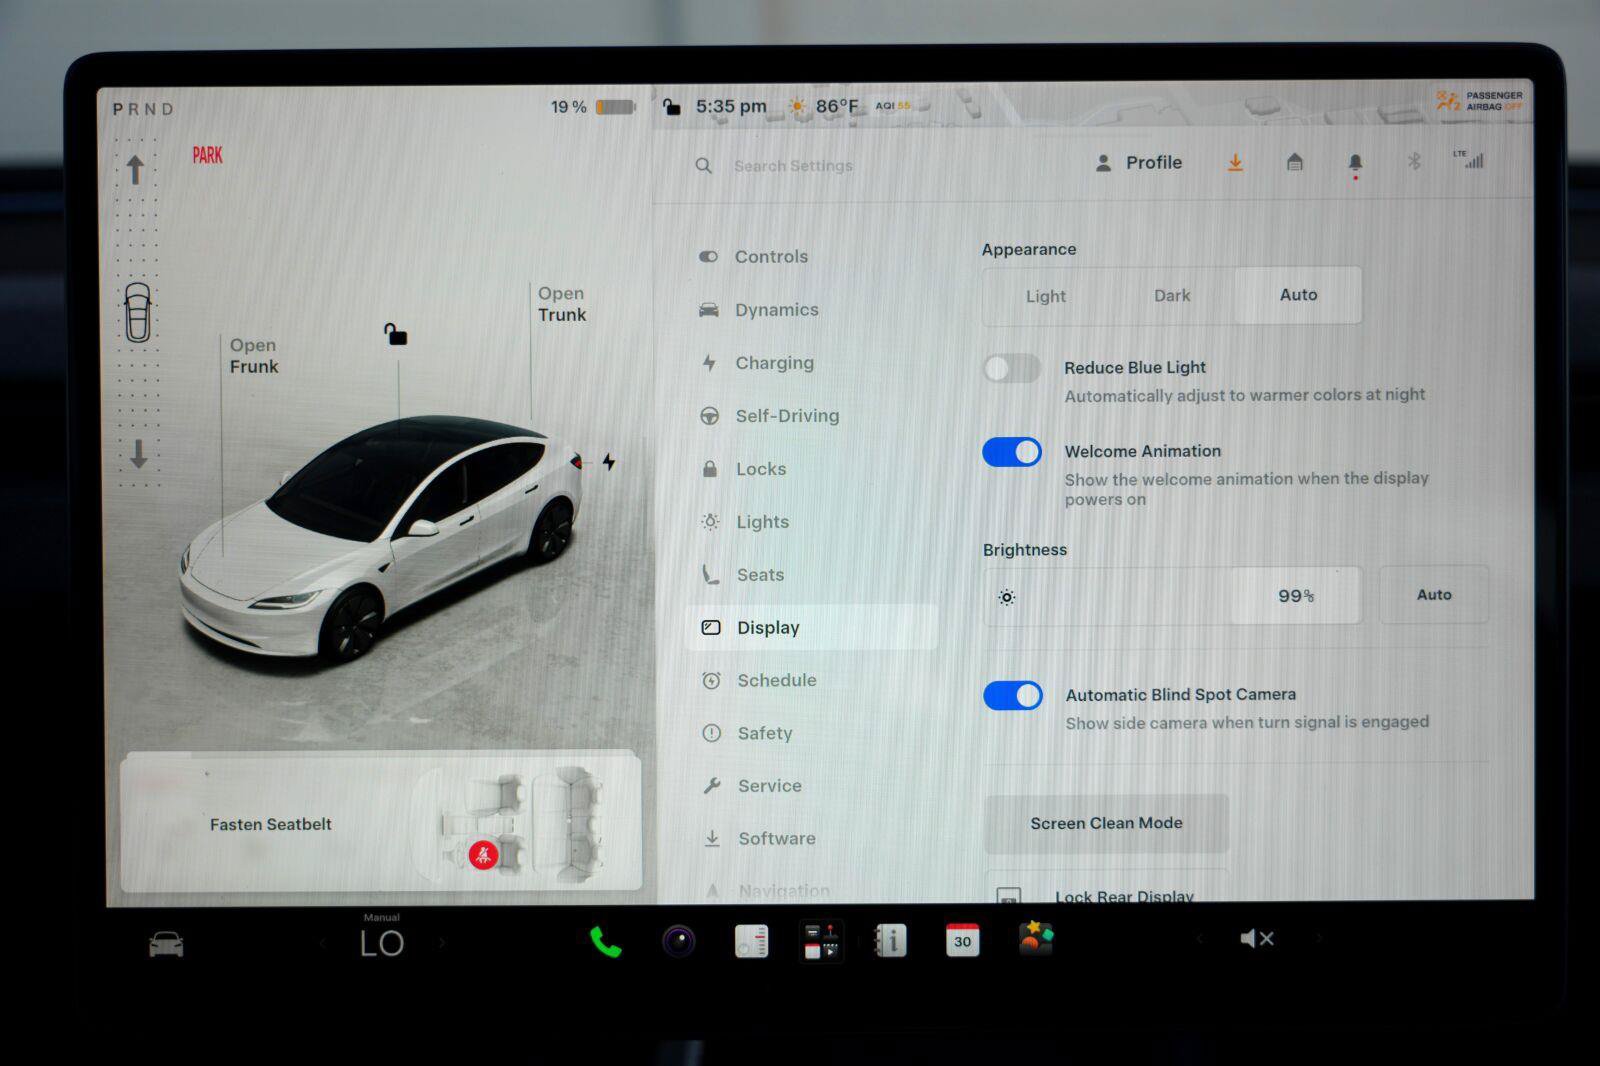
Task: Tap the red seatbelt warning icon
Action: pos(483,855)
